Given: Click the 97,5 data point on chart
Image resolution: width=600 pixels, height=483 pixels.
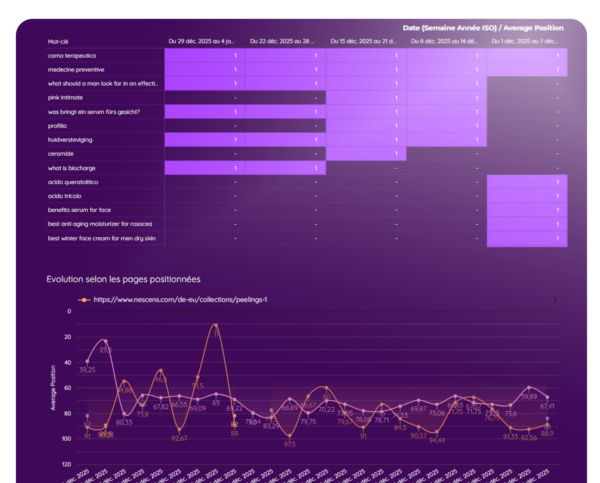Looking at the screenshot, I should click(289, 435).
